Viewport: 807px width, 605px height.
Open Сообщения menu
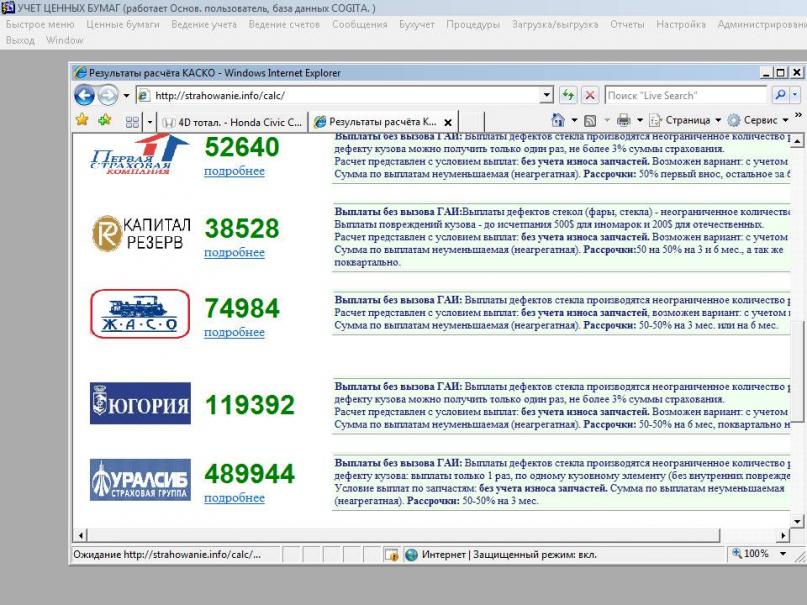click(359, 24)
